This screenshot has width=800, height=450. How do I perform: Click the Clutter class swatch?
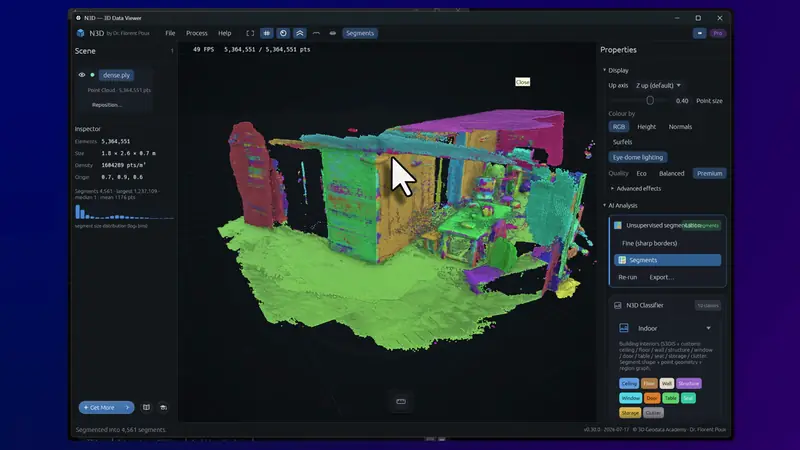(x=653, y=413)
